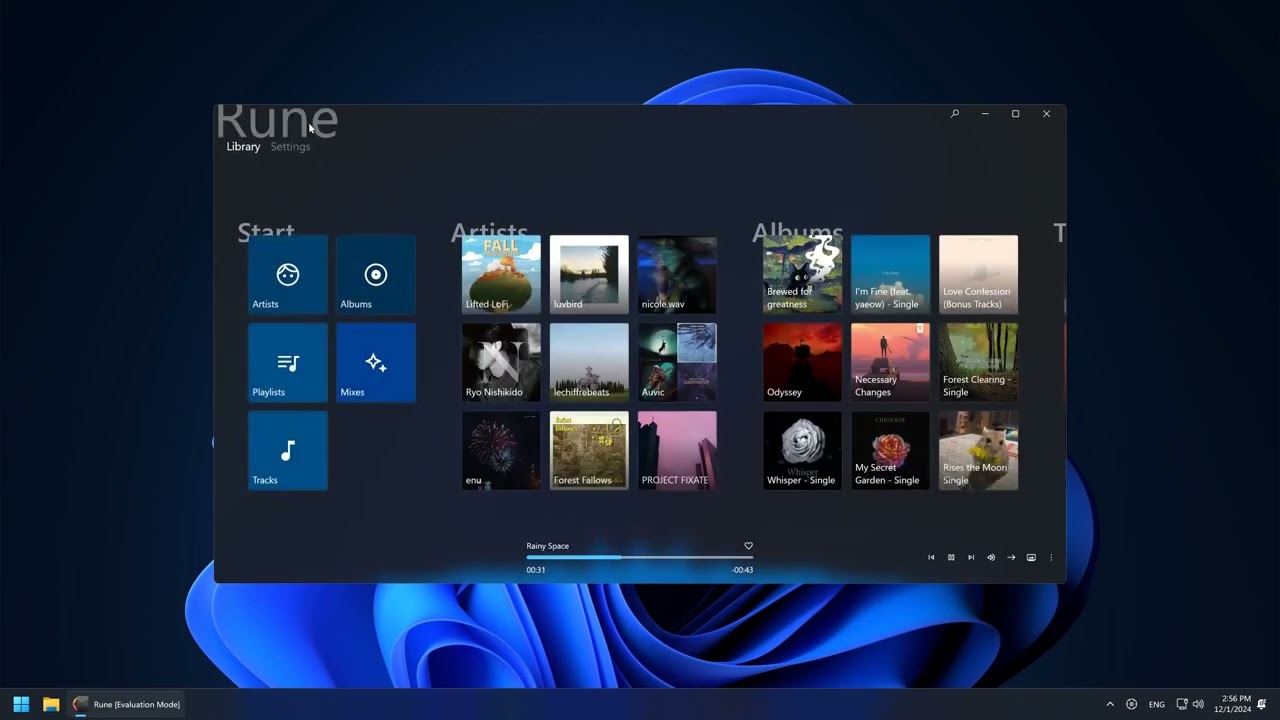The height and width of the screenshot is (720, 1280).
Task: Open the Artists tile in Start
Action: [x=288, y=275]
